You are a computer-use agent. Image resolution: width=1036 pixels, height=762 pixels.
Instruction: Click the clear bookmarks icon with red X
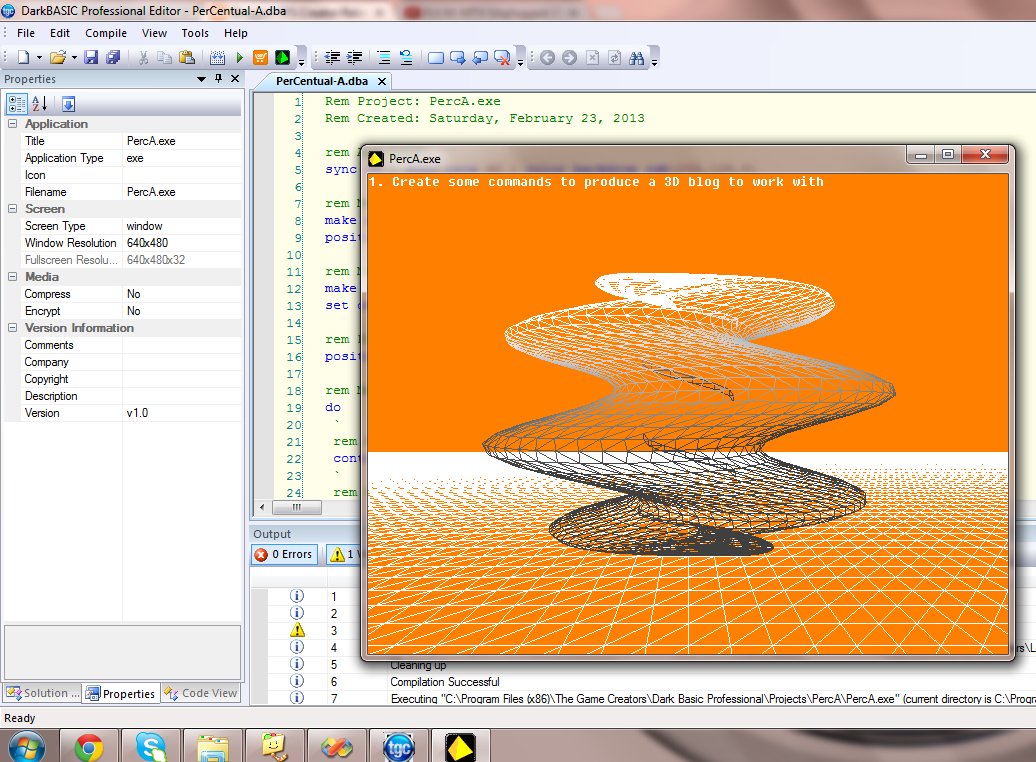pyautogui.click(x=502, y=57)
